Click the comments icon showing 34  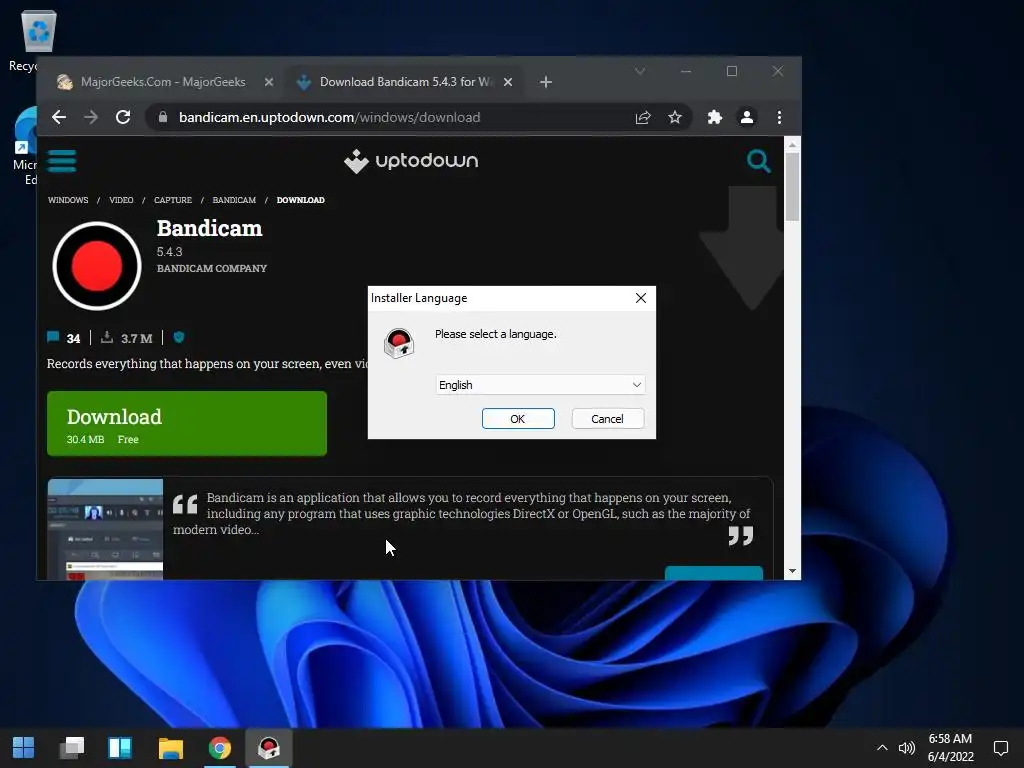tap(53, 337)
